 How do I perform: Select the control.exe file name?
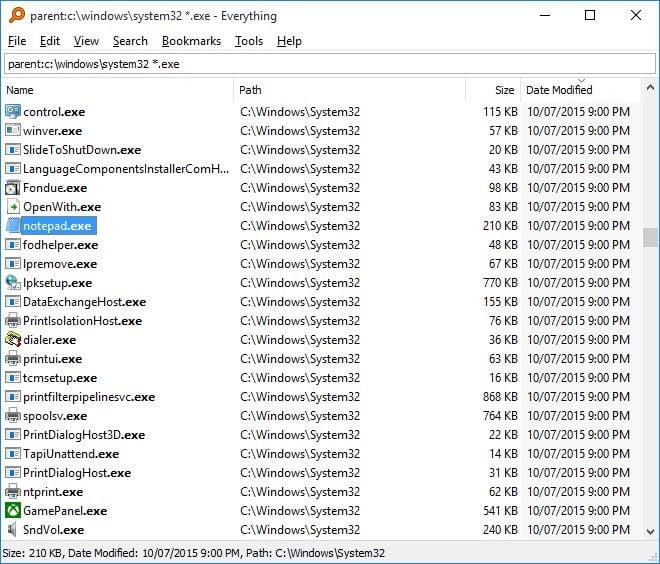(54, 112)
